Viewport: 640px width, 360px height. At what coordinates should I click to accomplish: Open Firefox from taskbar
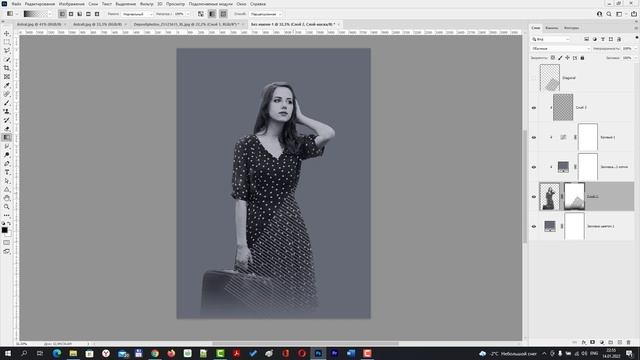point(171,353)
